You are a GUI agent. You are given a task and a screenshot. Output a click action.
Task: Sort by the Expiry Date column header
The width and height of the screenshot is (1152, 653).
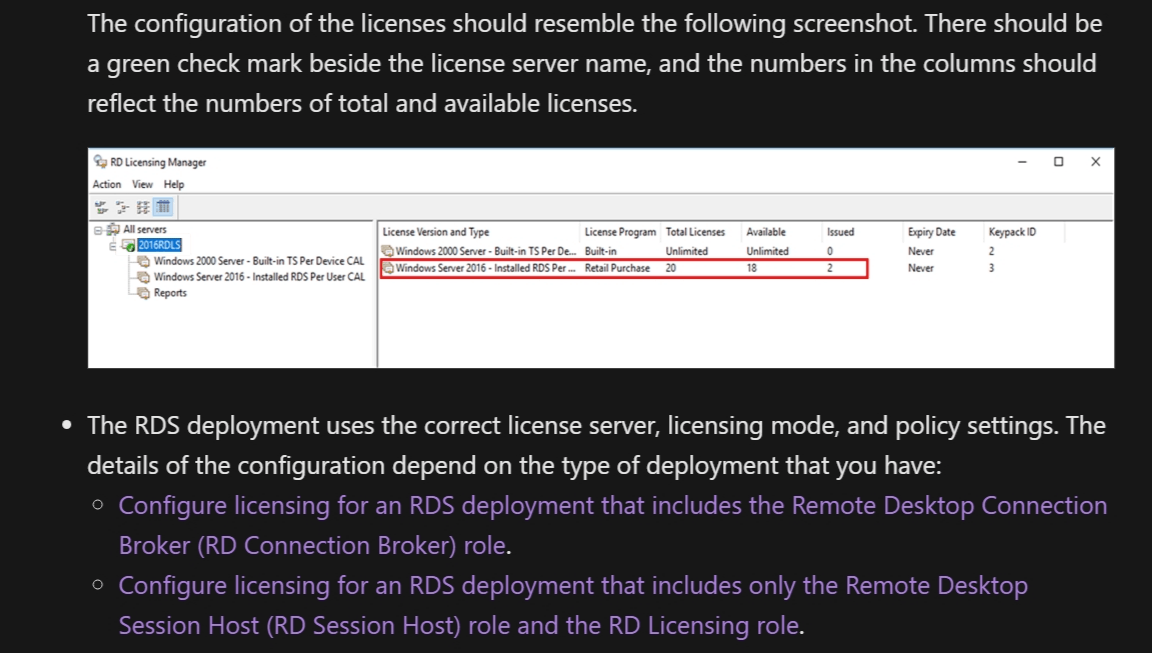[932, 232]
